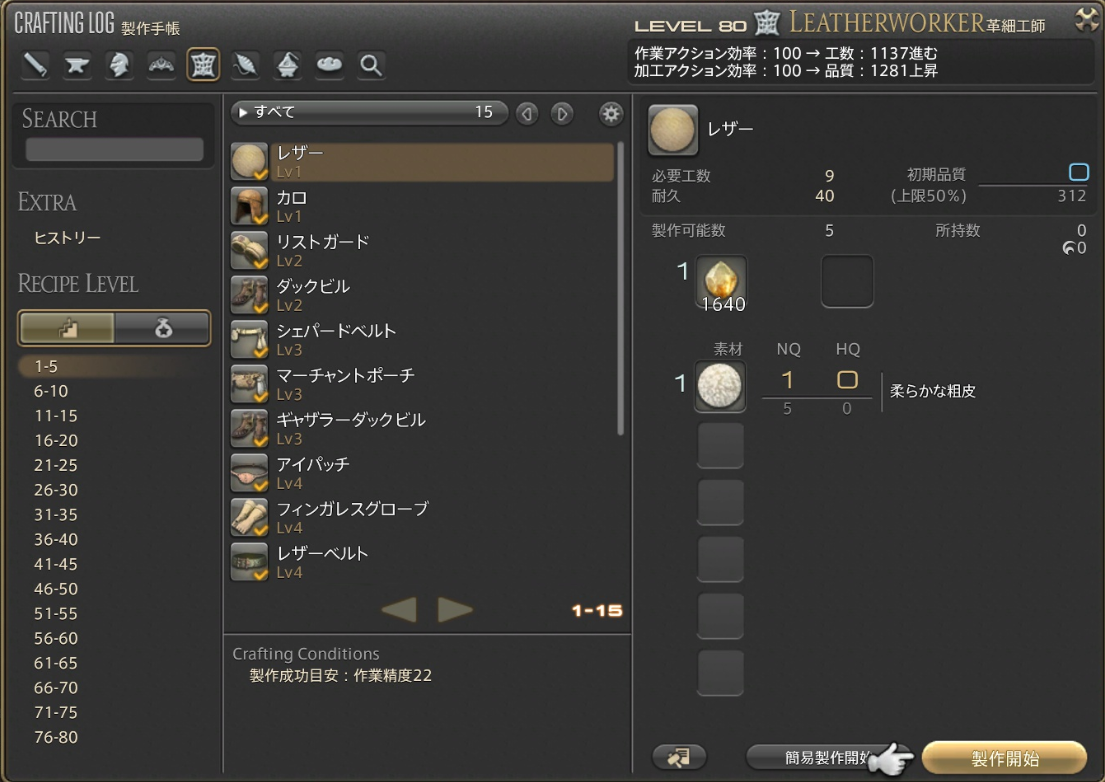The image size is (1105, 782).
Task: Toggle the HQ checkbox for 柔らかな粗皮
Action: click(847, 380)
